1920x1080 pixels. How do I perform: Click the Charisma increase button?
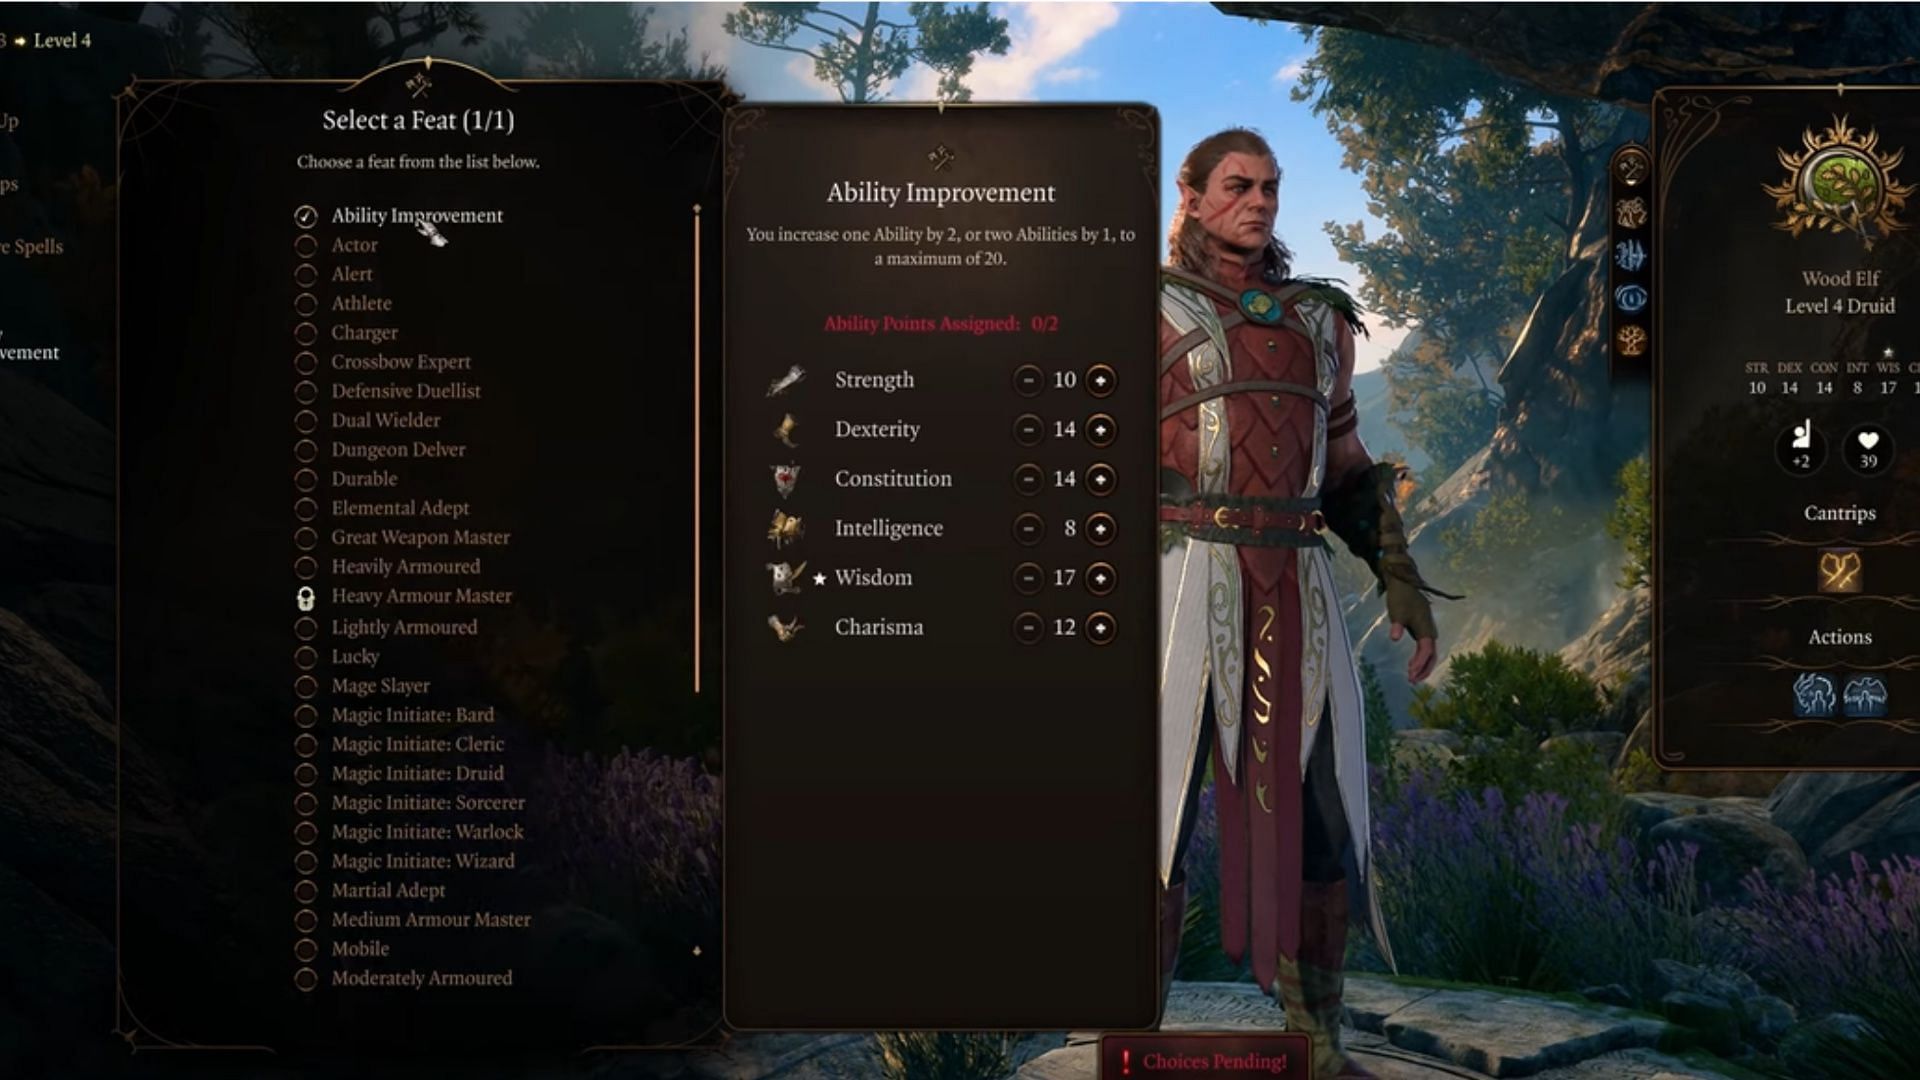coord(1098,626)
